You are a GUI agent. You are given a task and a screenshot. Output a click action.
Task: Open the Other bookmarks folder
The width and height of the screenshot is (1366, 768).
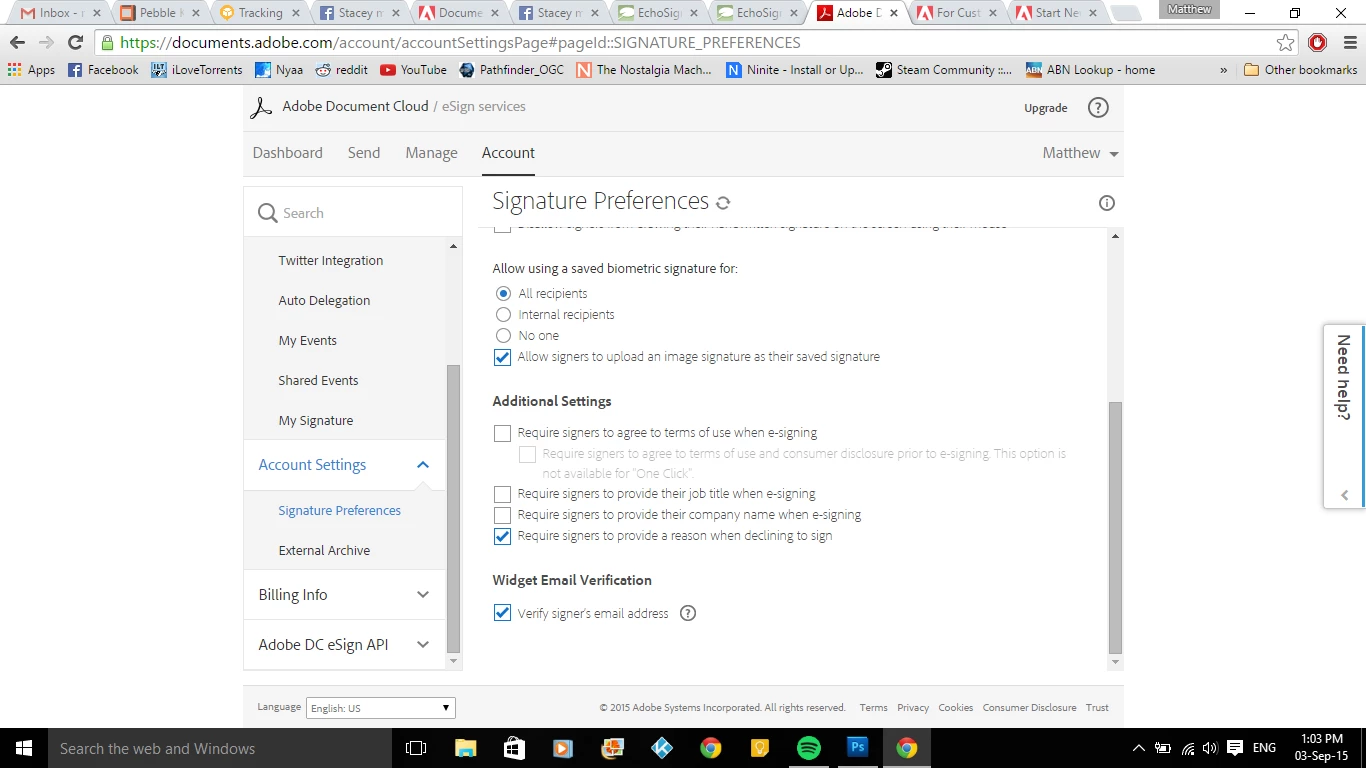(1300, 70)
